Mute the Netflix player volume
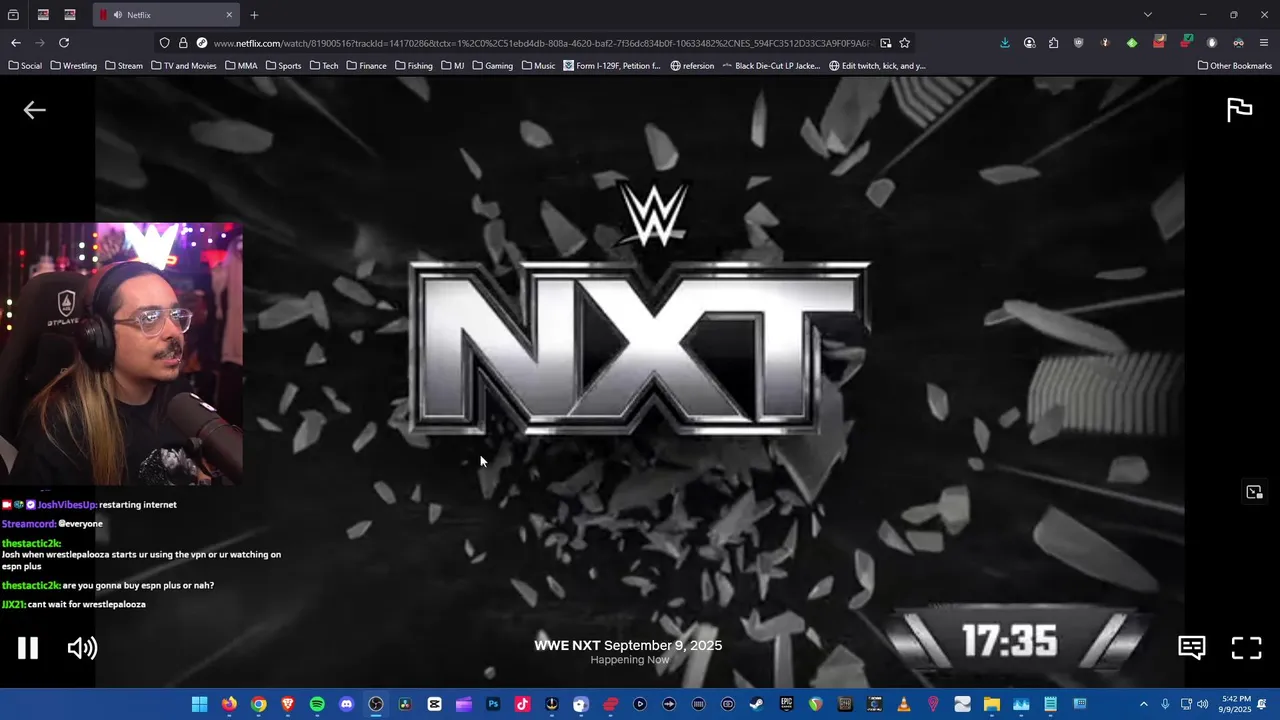The width and height of the screenshot is (1280, 720). [x=82, y=648]
